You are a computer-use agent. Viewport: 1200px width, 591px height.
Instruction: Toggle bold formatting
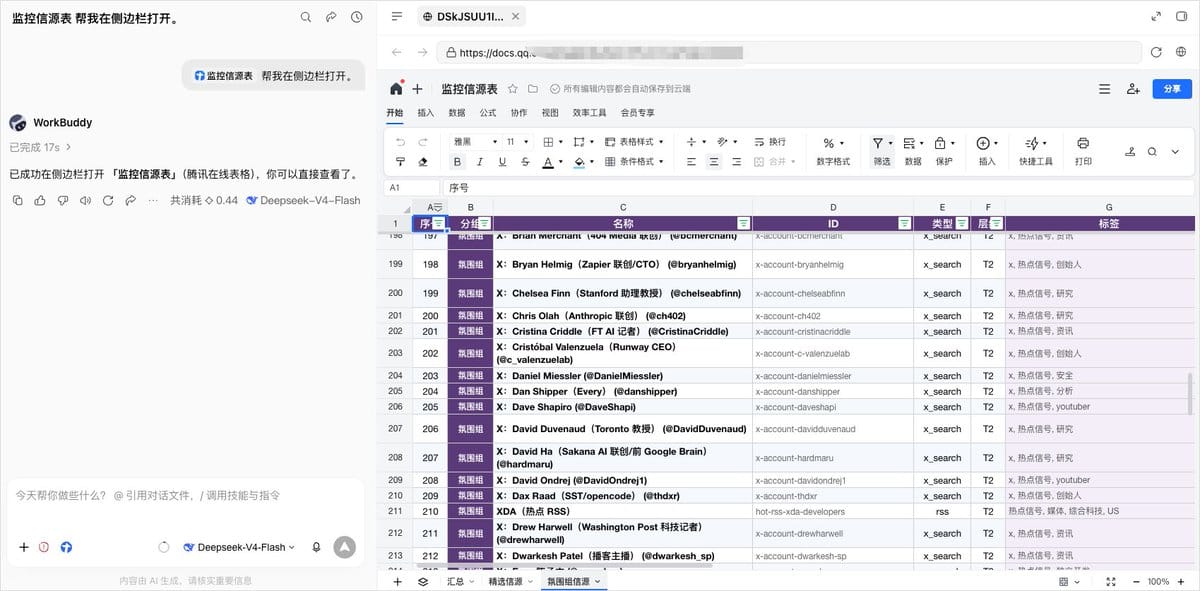tap(458, 161)
